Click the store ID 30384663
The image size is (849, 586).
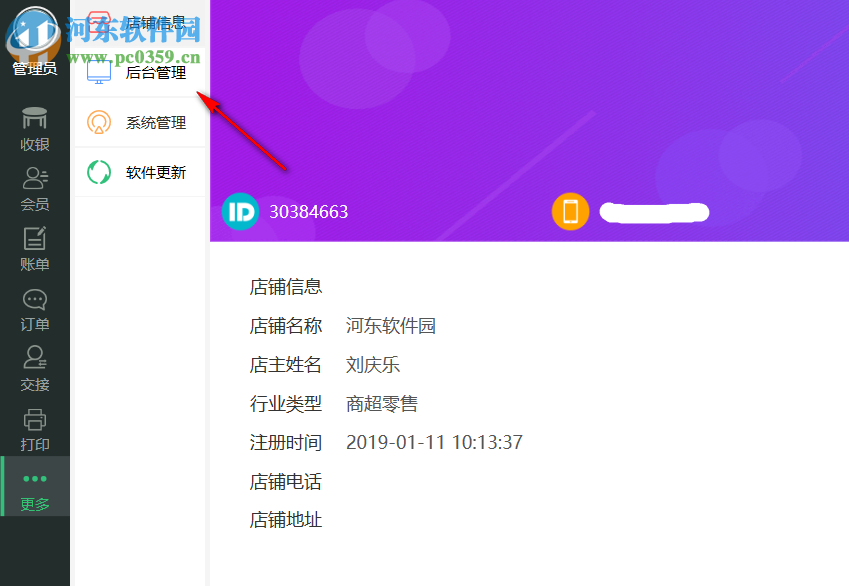(309, 212)
